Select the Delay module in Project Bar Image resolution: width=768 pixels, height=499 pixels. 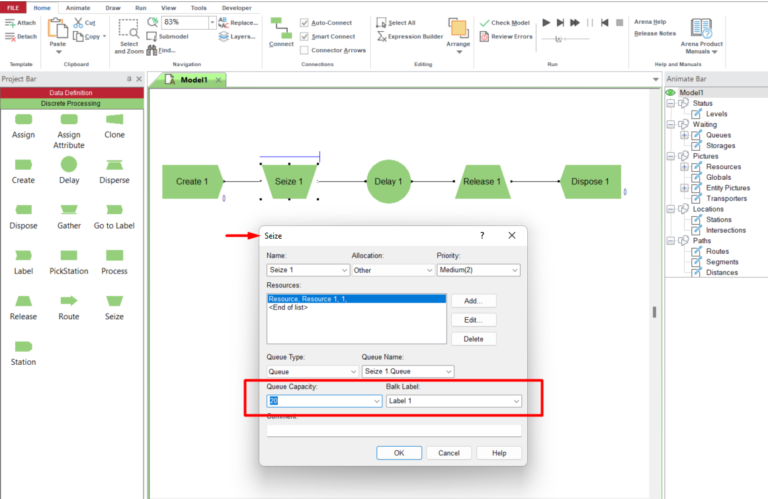coord(69,165)
